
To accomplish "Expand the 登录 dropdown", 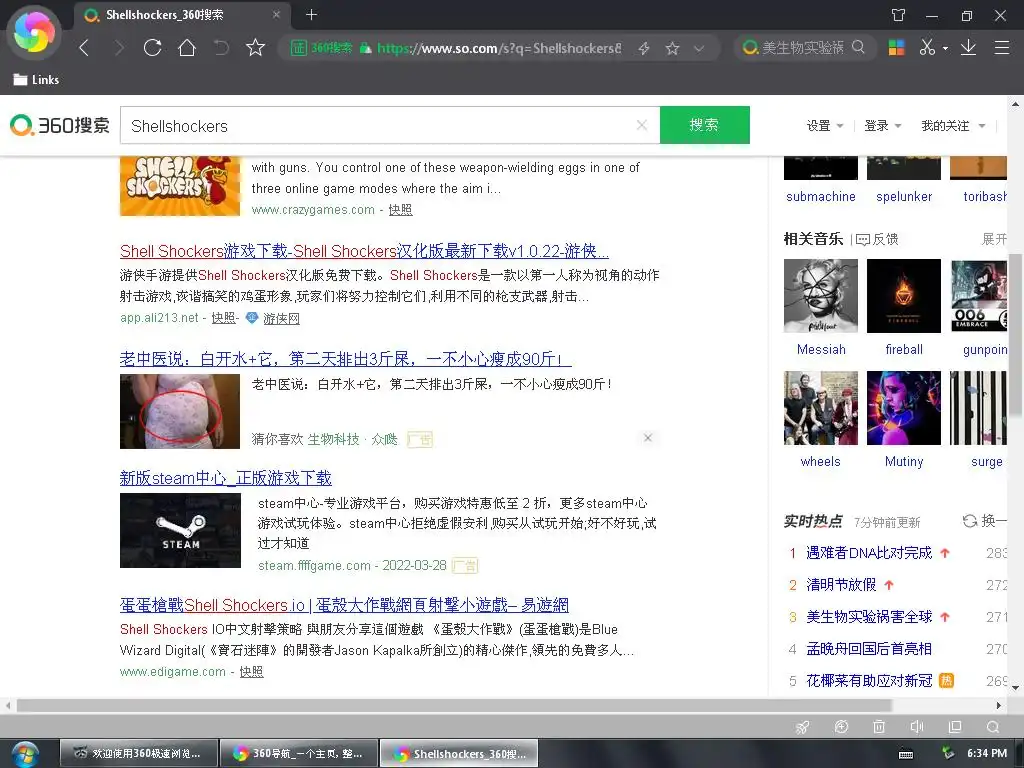I will coord(882,125).
